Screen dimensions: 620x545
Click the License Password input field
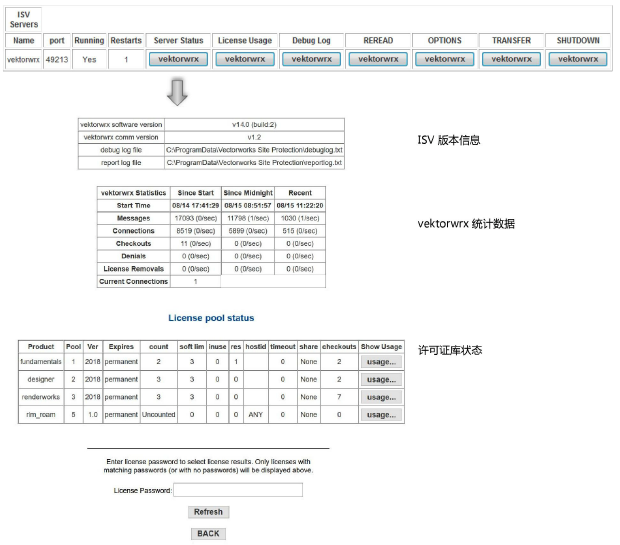(238, 490)
